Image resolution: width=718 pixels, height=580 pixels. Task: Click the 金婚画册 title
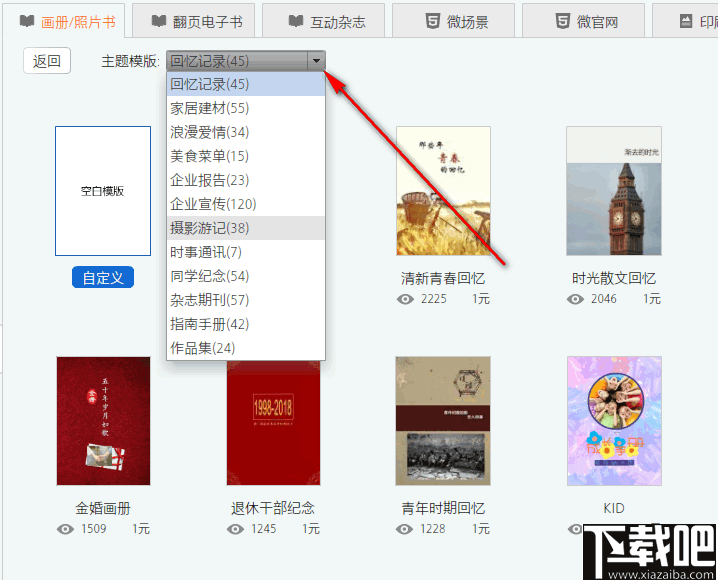tap(103, 508)
